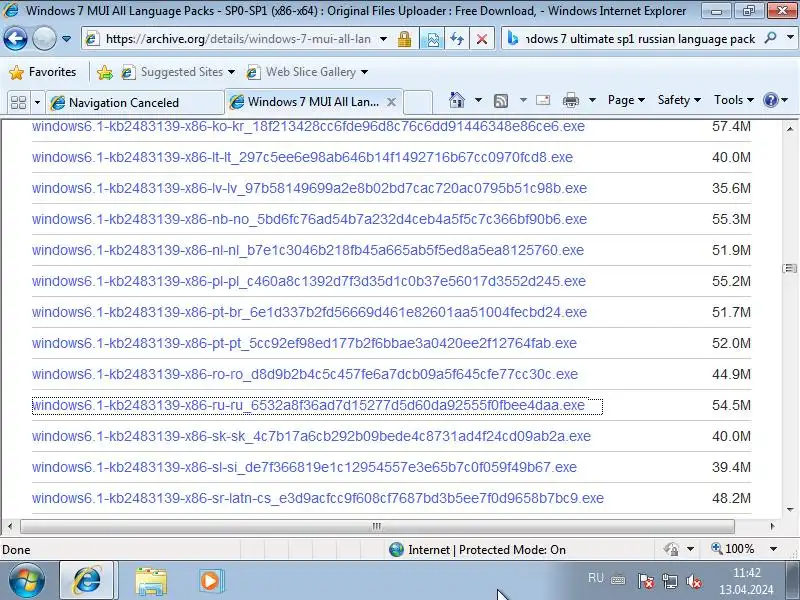Download the x86-nl-nl language pack exe
Image resolution: width=800 pixels, height=600 pixels.
(x=308, y=251)
